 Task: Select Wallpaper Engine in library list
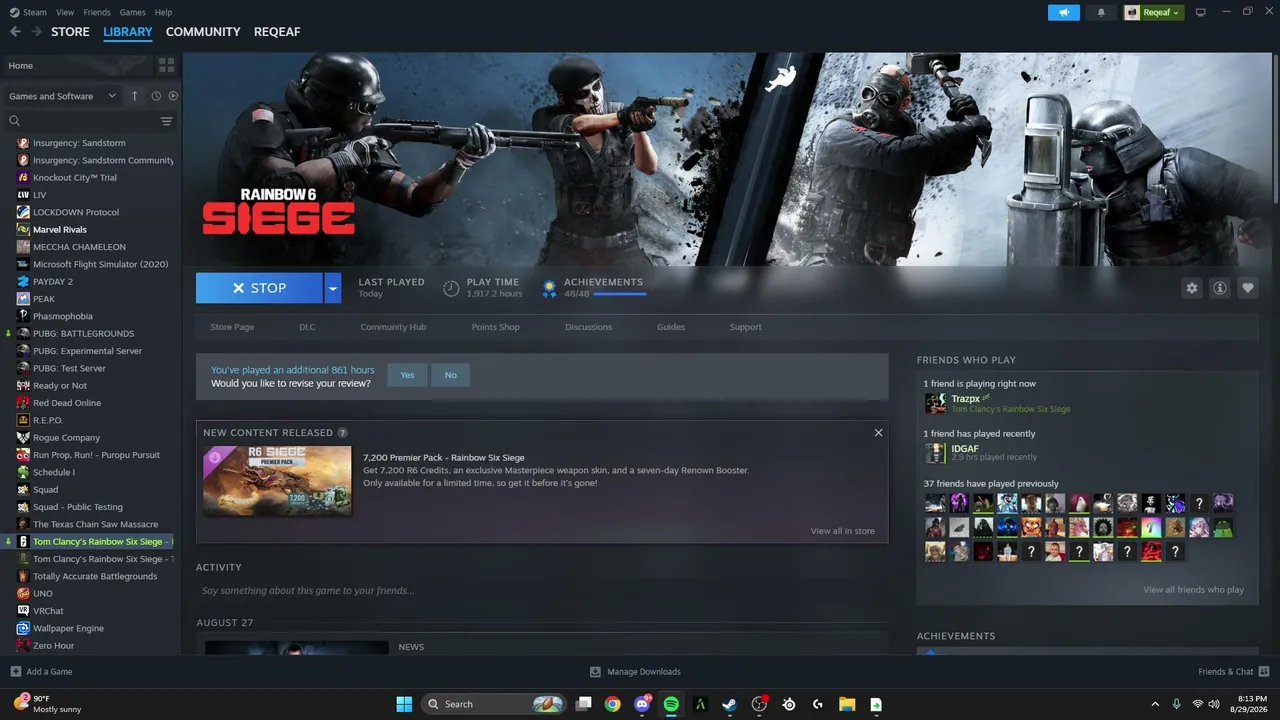[68, 628]
